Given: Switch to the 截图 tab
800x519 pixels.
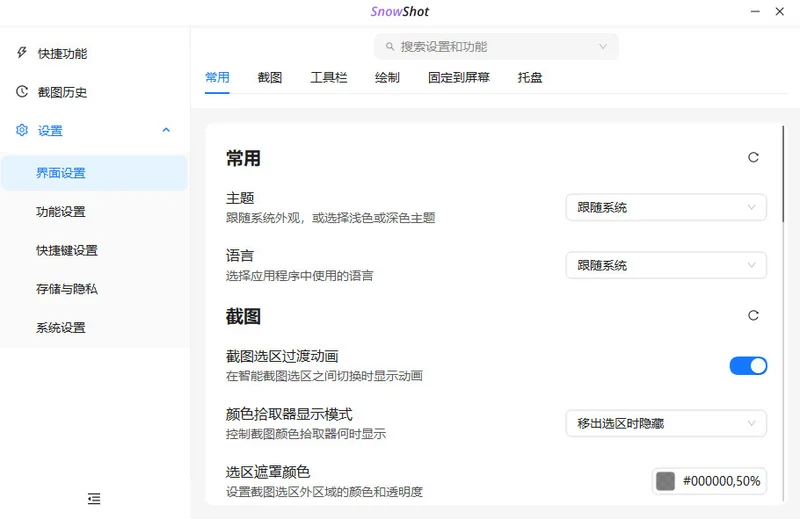Looking at the screenshot, I should tap(270, 78).
